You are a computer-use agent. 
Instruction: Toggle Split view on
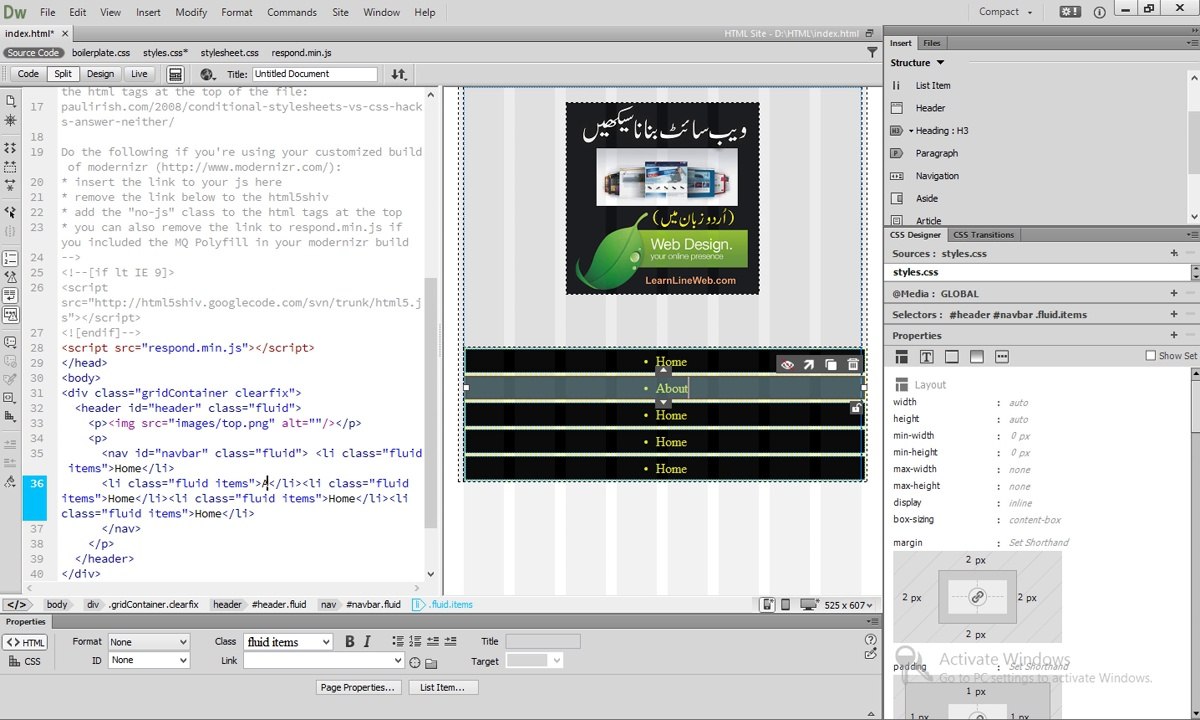(63, 74)
